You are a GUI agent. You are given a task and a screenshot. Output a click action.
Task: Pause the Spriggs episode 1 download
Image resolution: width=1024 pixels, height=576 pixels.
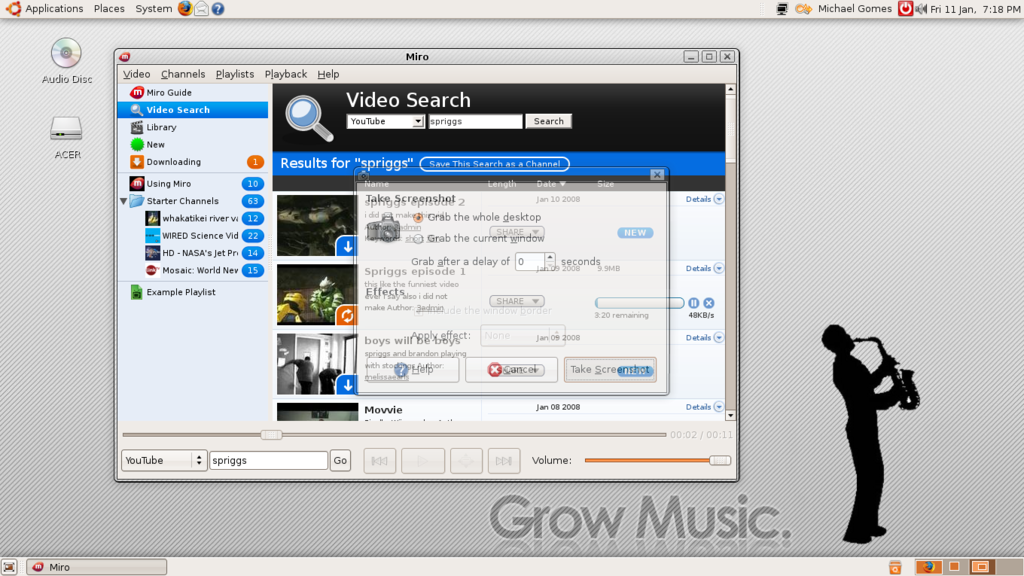point(694,303)
